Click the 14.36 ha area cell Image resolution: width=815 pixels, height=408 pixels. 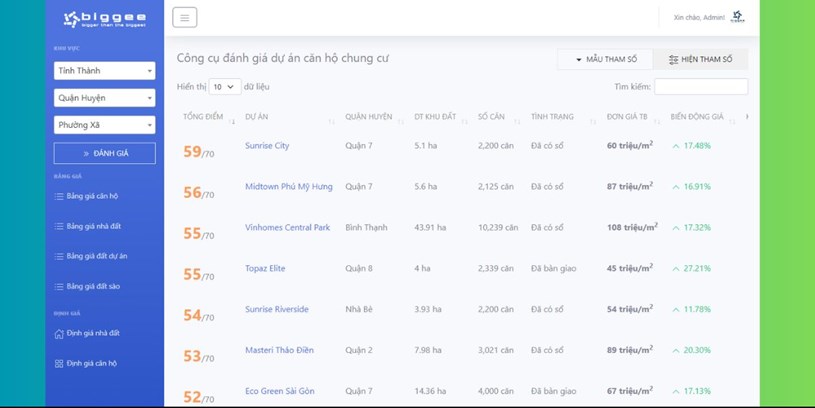(x=430, y=391)
